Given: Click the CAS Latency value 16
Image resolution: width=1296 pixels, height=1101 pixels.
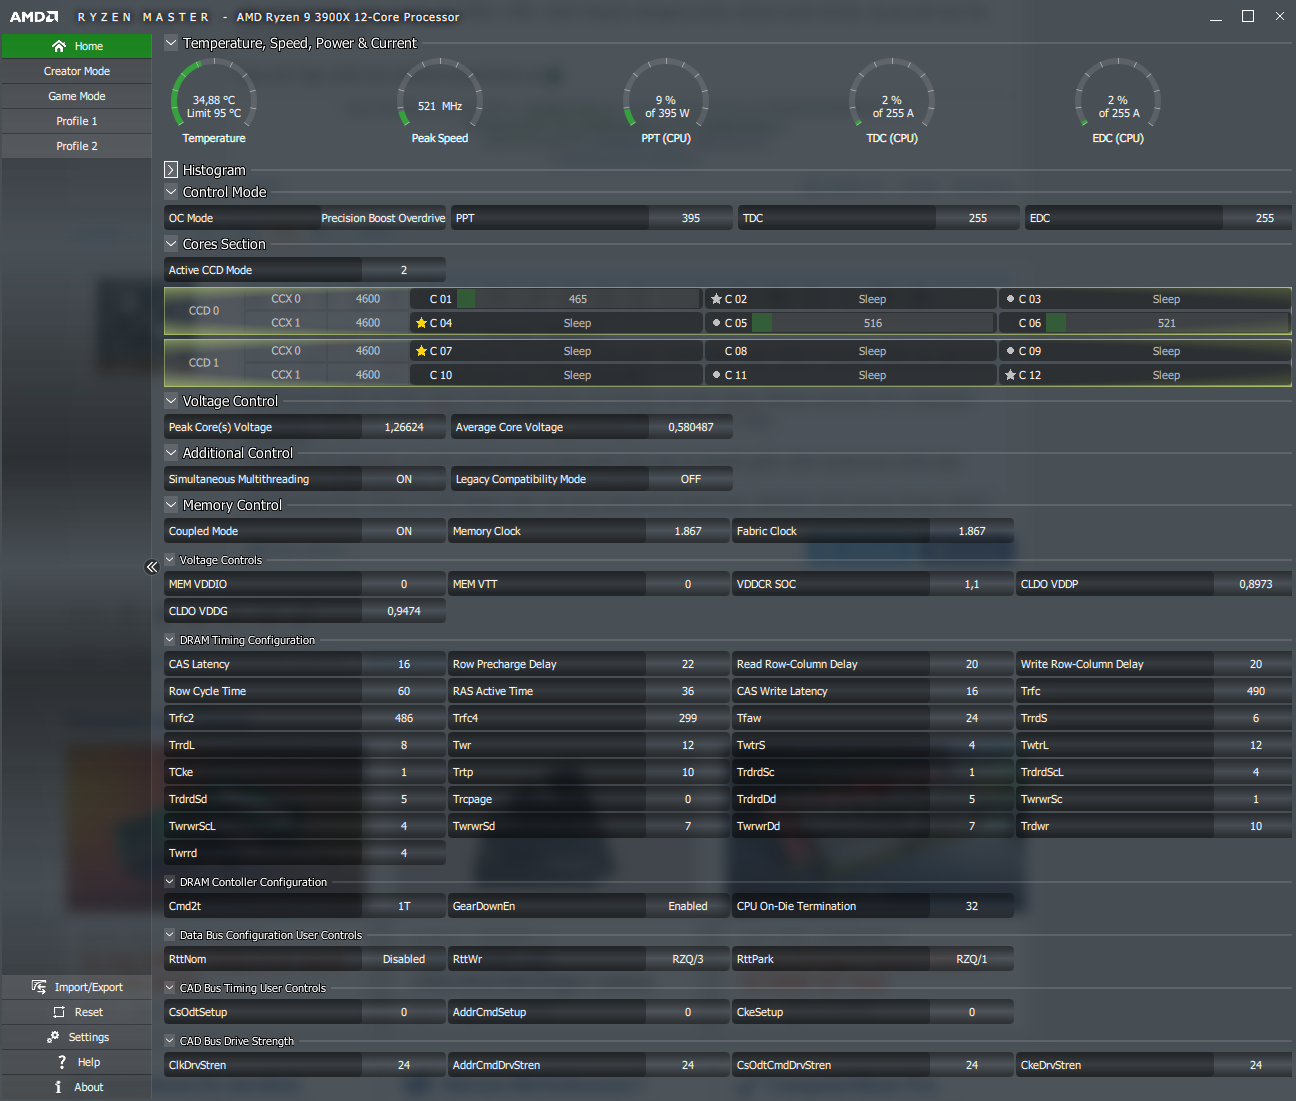Looking at the screenshot, I should tap(404, 664).
